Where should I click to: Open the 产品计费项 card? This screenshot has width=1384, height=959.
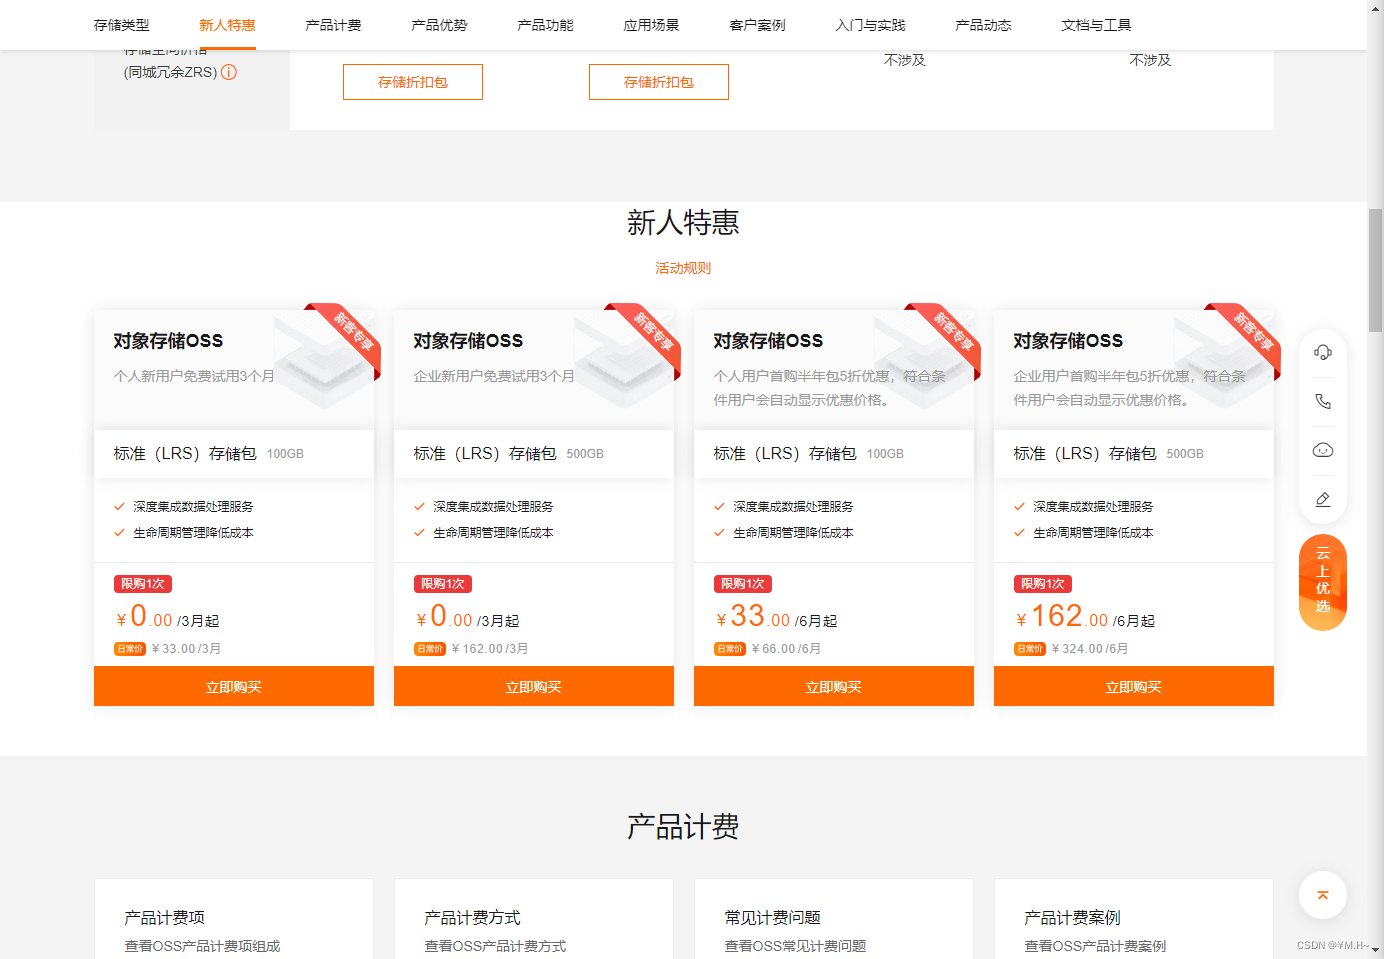tap(234, 919)
